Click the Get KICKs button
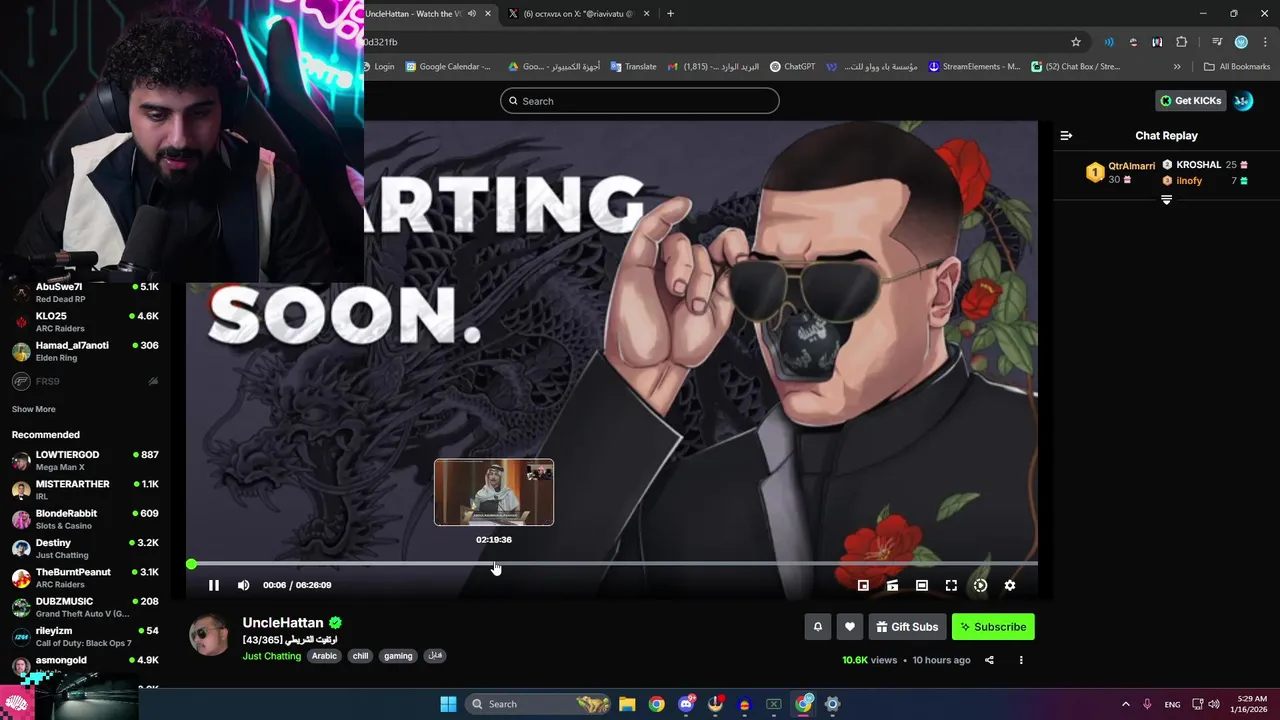 1190,101
